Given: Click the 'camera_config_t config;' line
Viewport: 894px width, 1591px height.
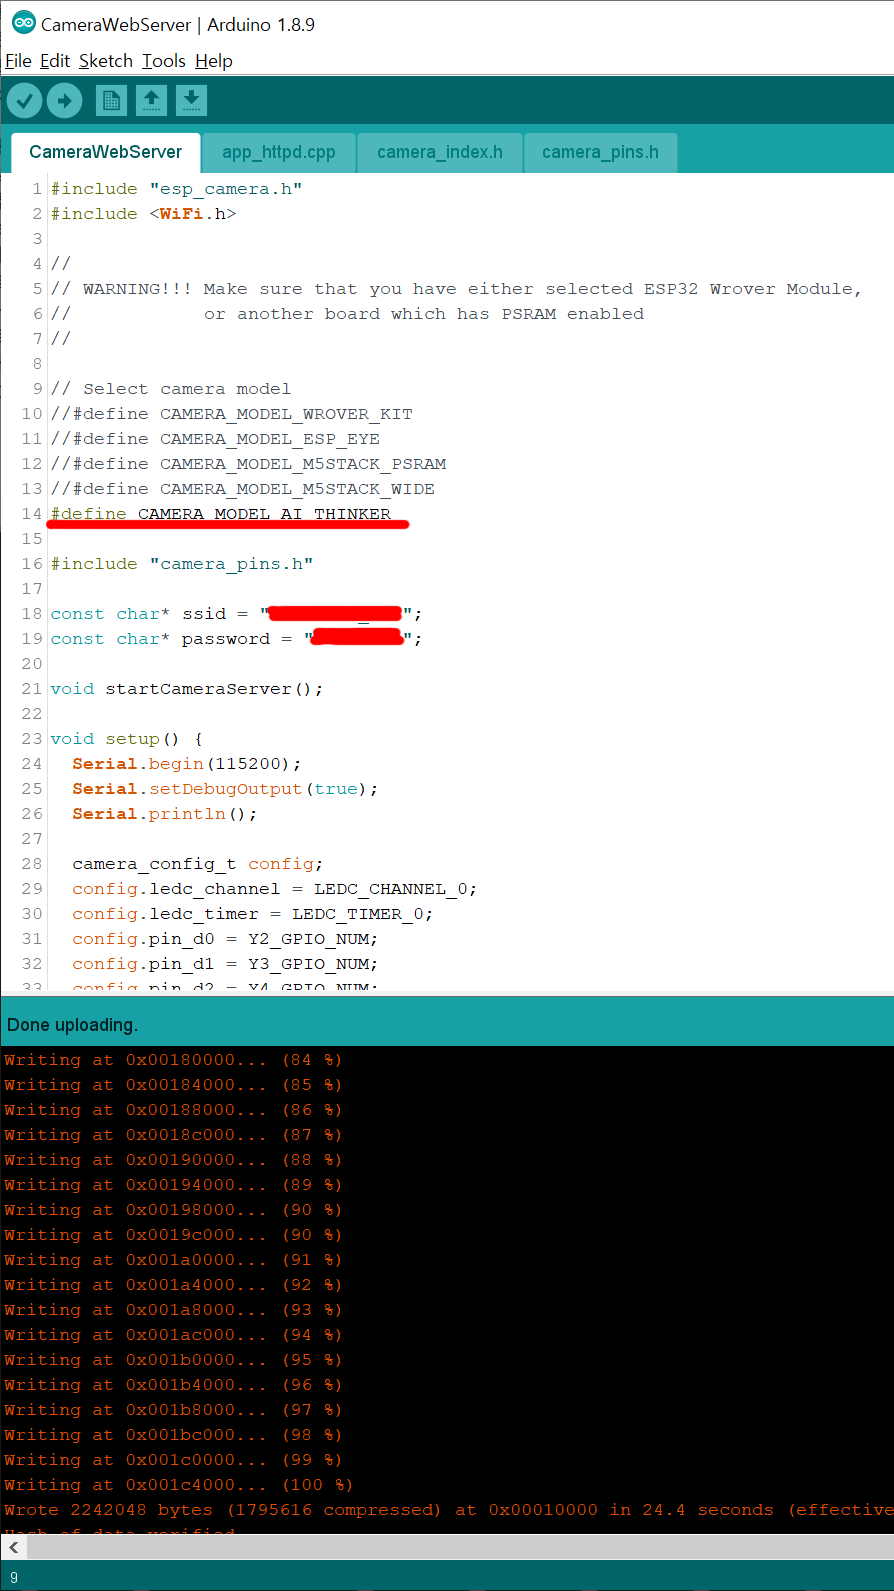Looking at the screenshot, I should point(197,864).
